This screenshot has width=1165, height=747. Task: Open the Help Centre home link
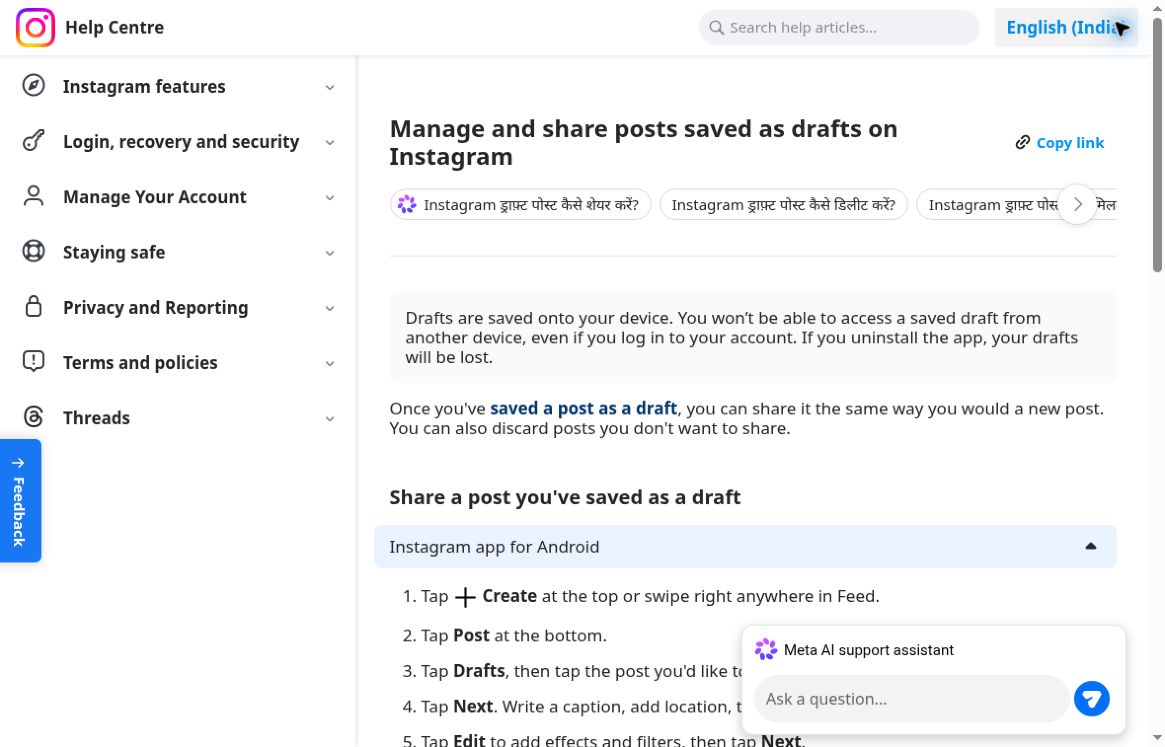[x=114, y=28]
